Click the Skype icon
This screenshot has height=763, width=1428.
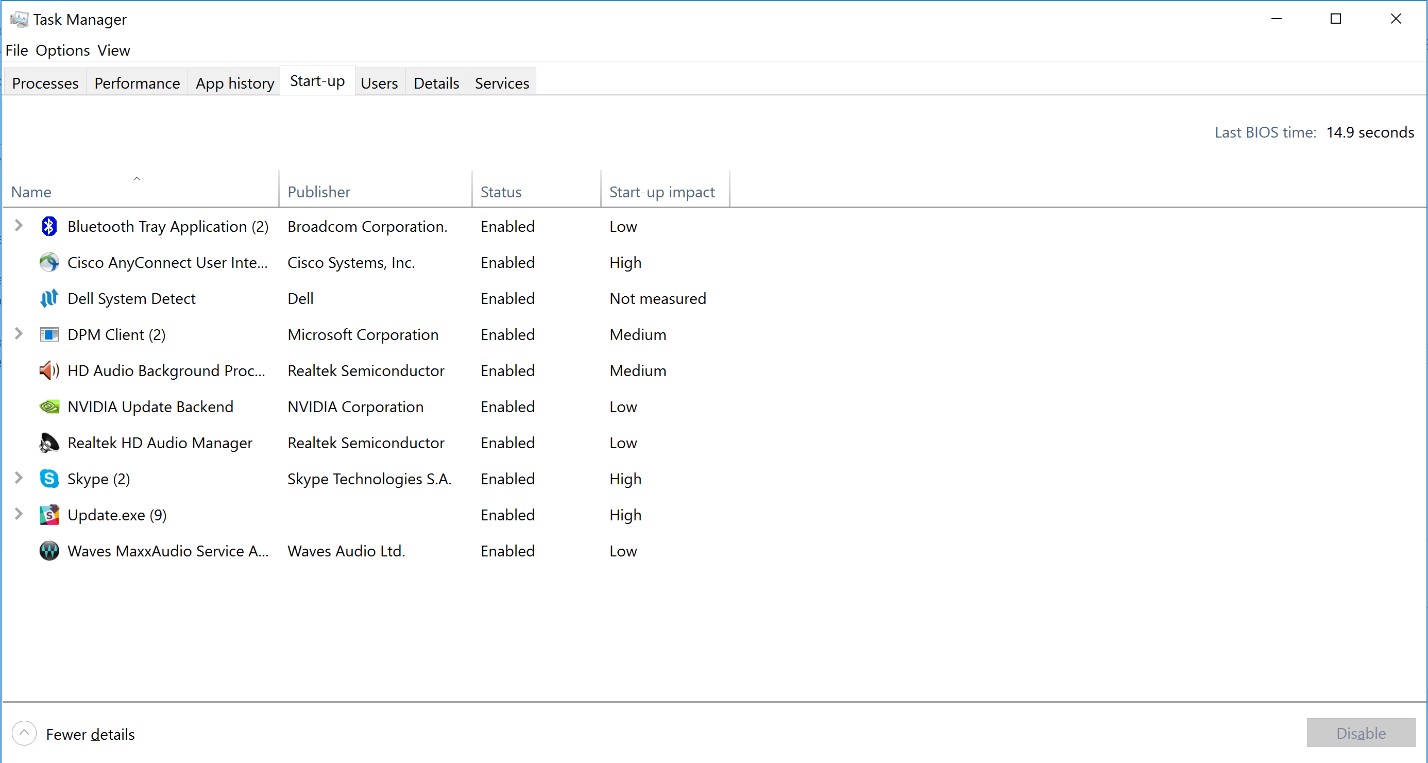coord(49,479)
